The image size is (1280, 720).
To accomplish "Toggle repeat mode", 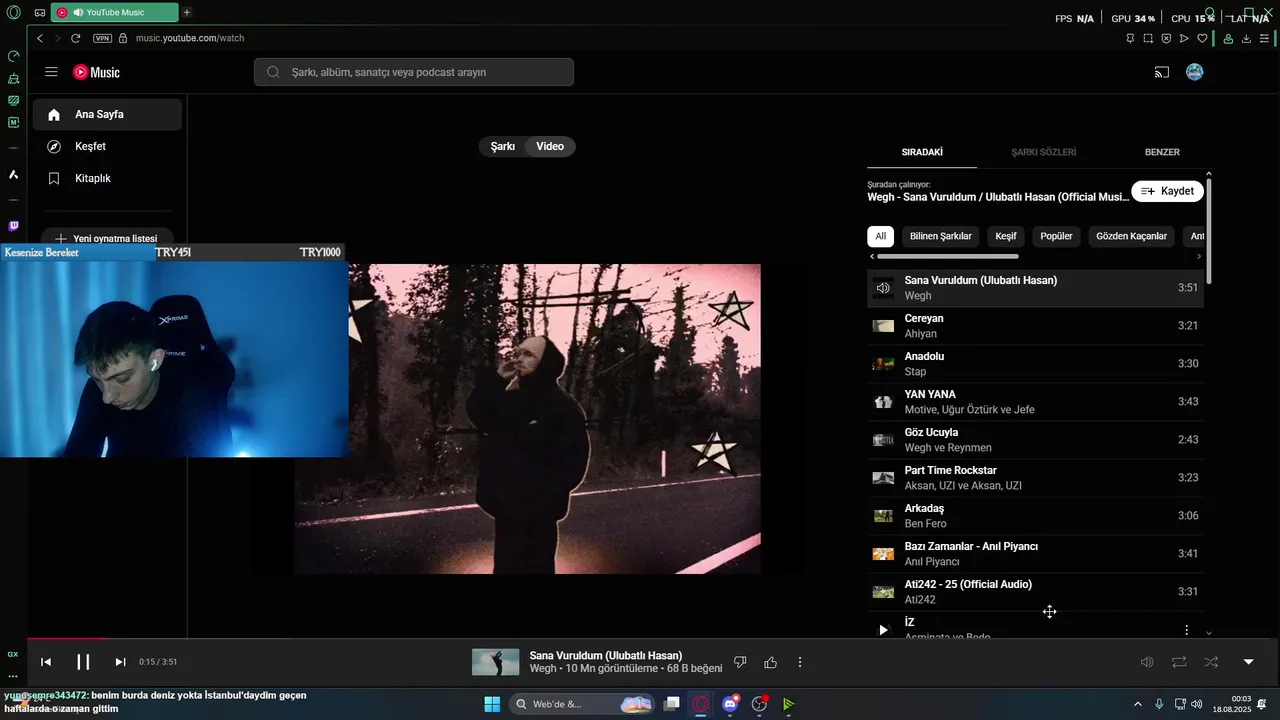I will (x=1179, y=662).
